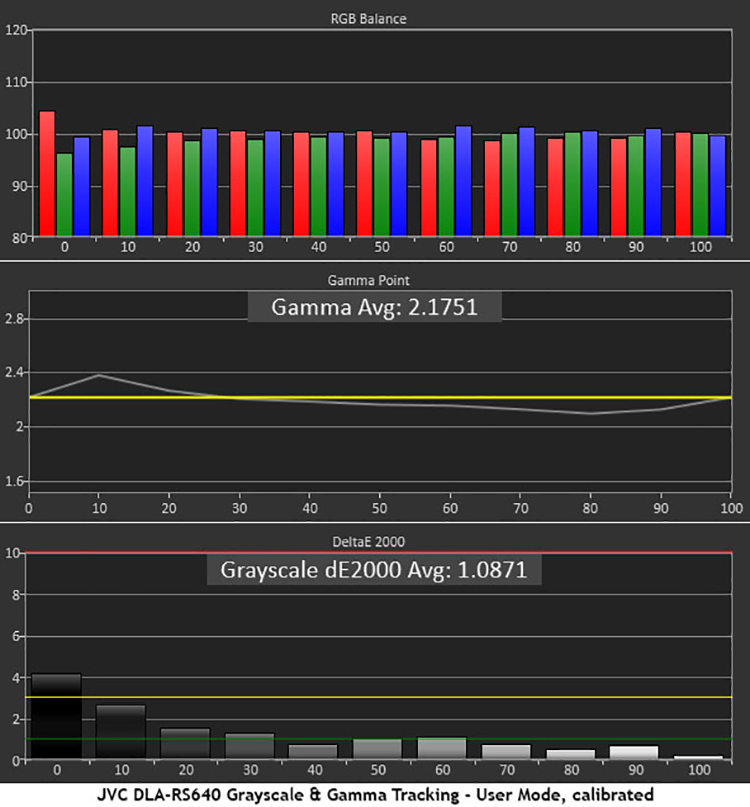The height and width of the screenshot is (807, 750).
Task: Click the DeltaE bar at 60
Action: [440, 748]
